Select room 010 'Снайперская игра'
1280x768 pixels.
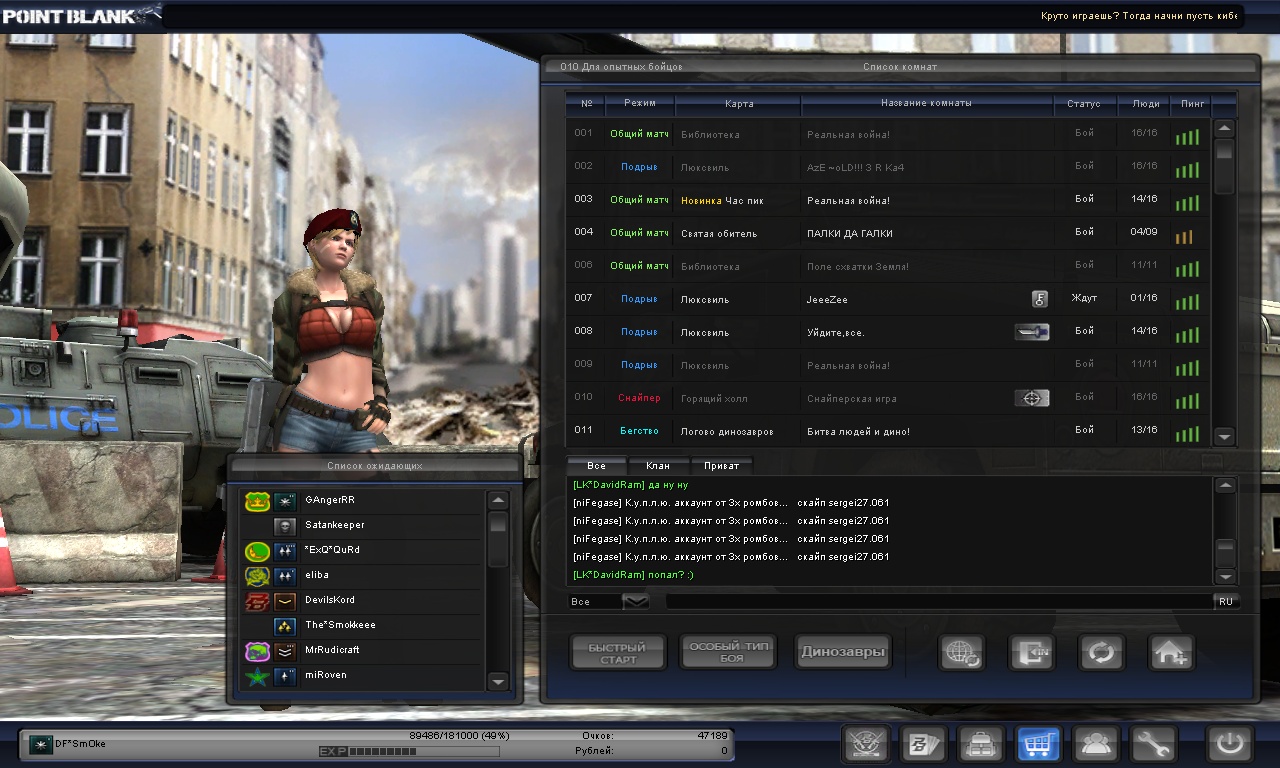point(888,398)
